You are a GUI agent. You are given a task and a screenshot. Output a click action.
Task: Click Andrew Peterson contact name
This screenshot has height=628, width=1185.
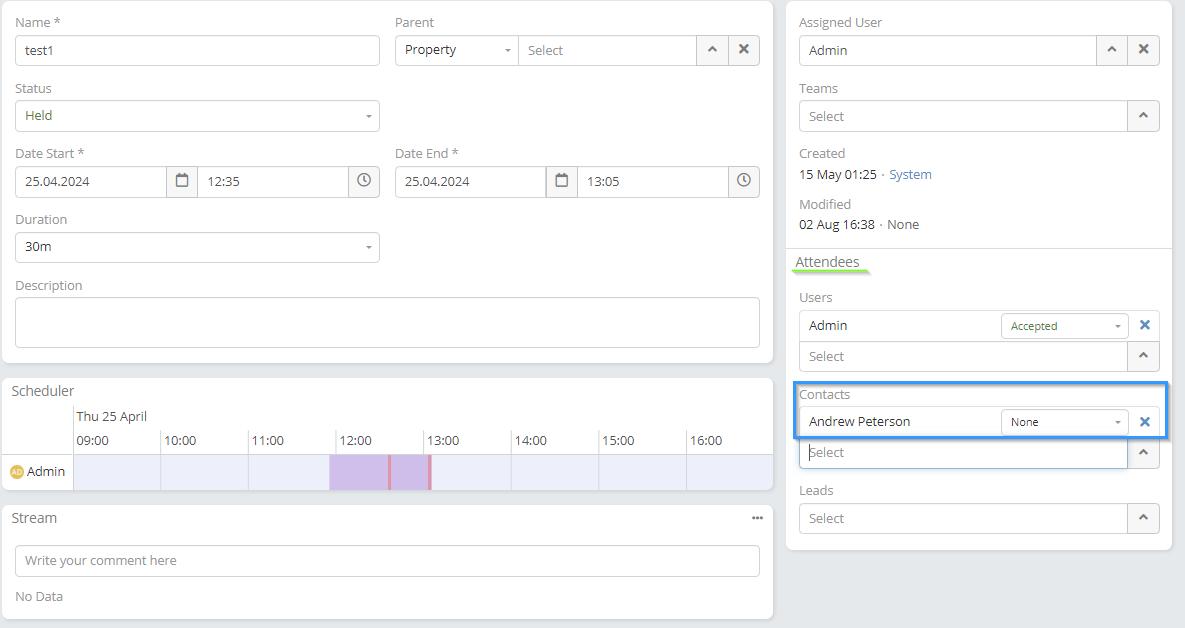pos(859,422)
